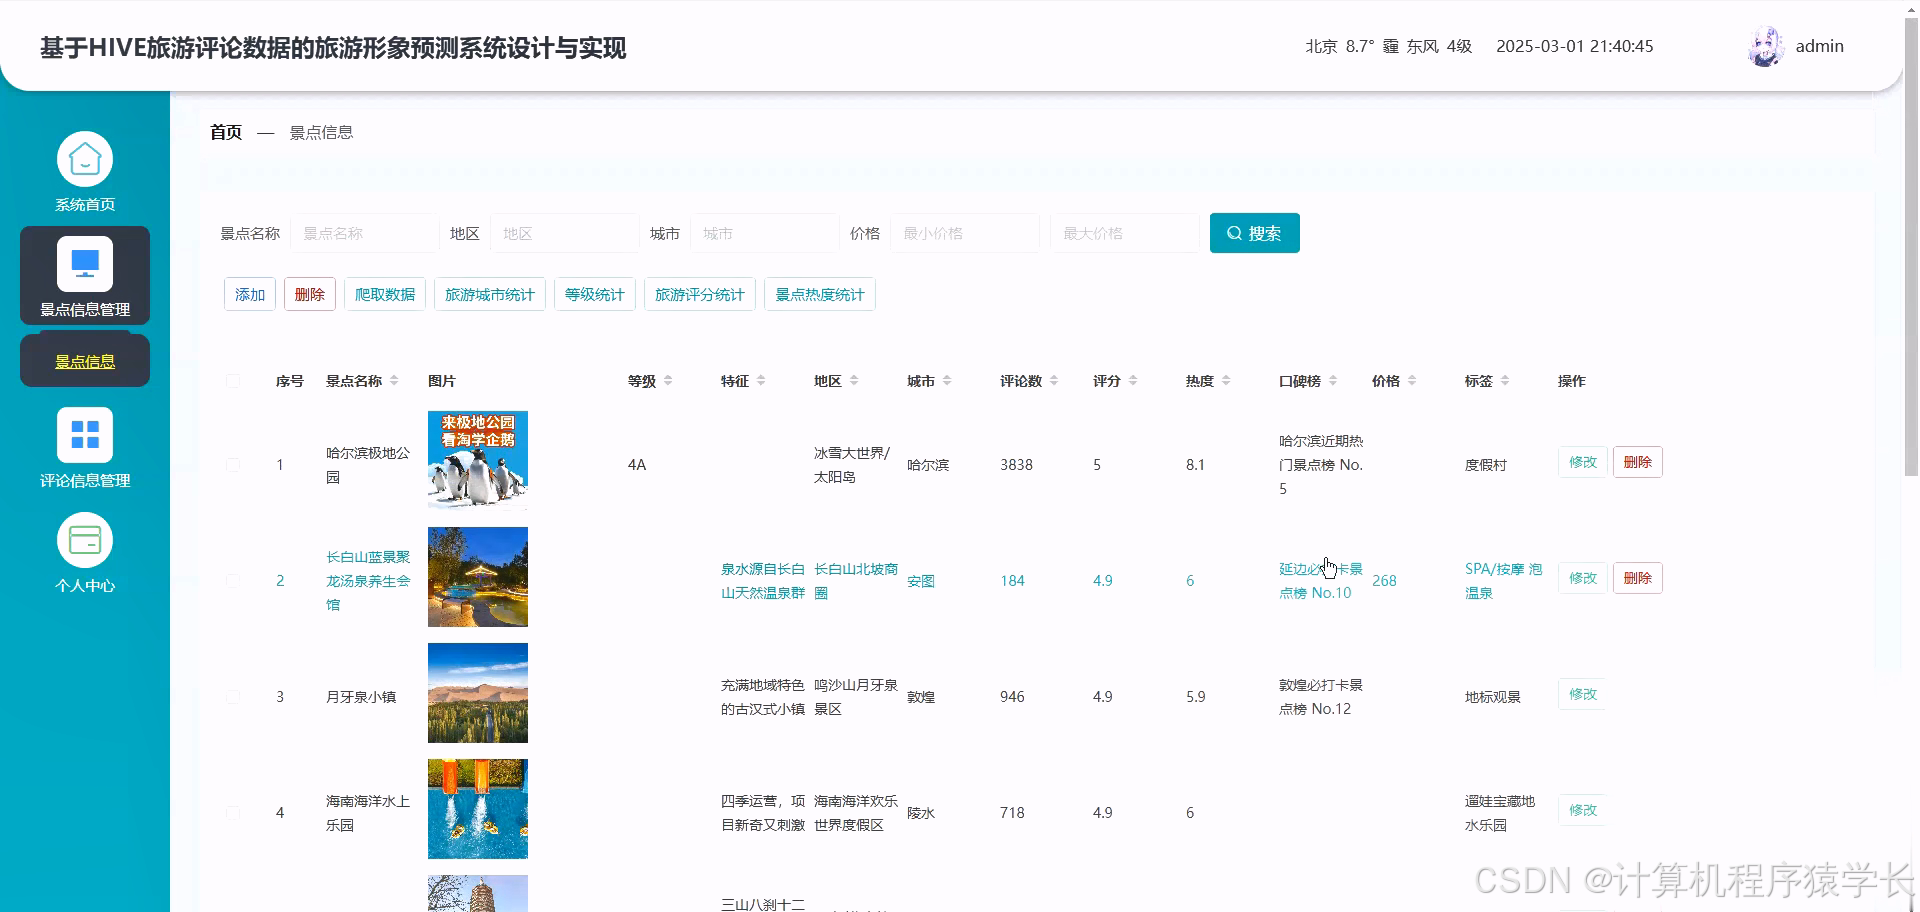This screenshot has height=912, width=1920.
Task: Click the 添加 button to add a record
Action: click(249, 294)
